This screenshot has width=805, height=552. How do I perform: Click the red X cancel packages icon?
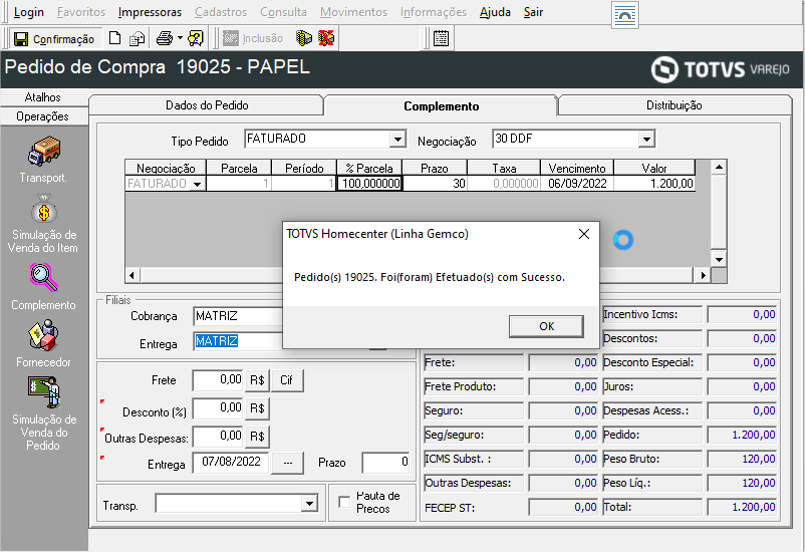tap(326, 38)
